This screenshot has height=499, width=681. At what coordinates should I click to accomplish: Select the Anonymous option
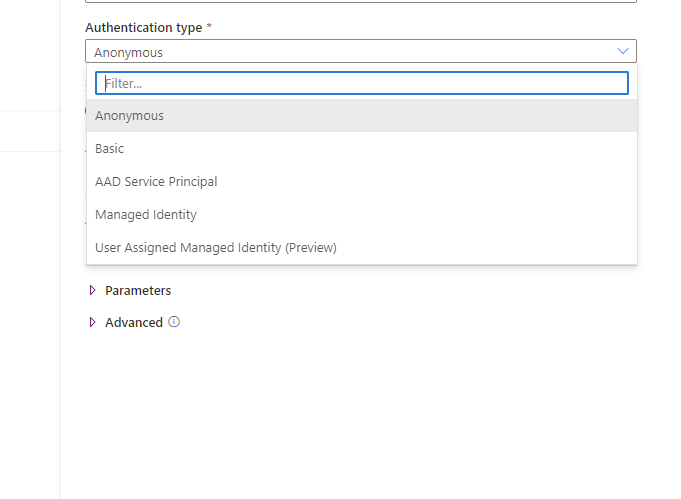coord(362,116)
